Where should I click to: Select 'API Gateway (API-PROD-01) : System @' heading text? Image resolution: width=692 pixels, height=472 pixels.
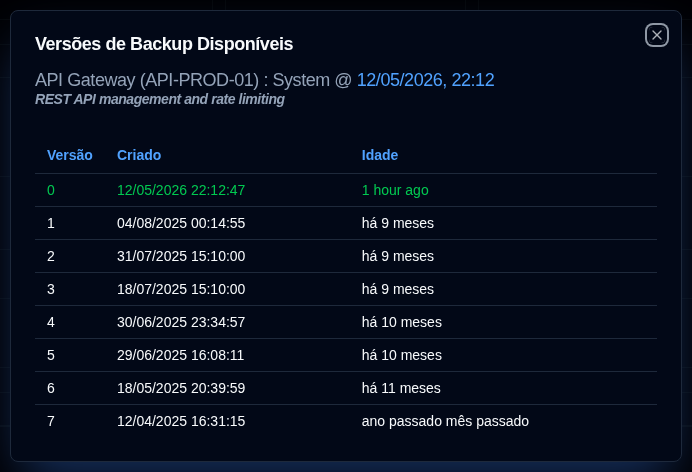click(x=193, y=80)
